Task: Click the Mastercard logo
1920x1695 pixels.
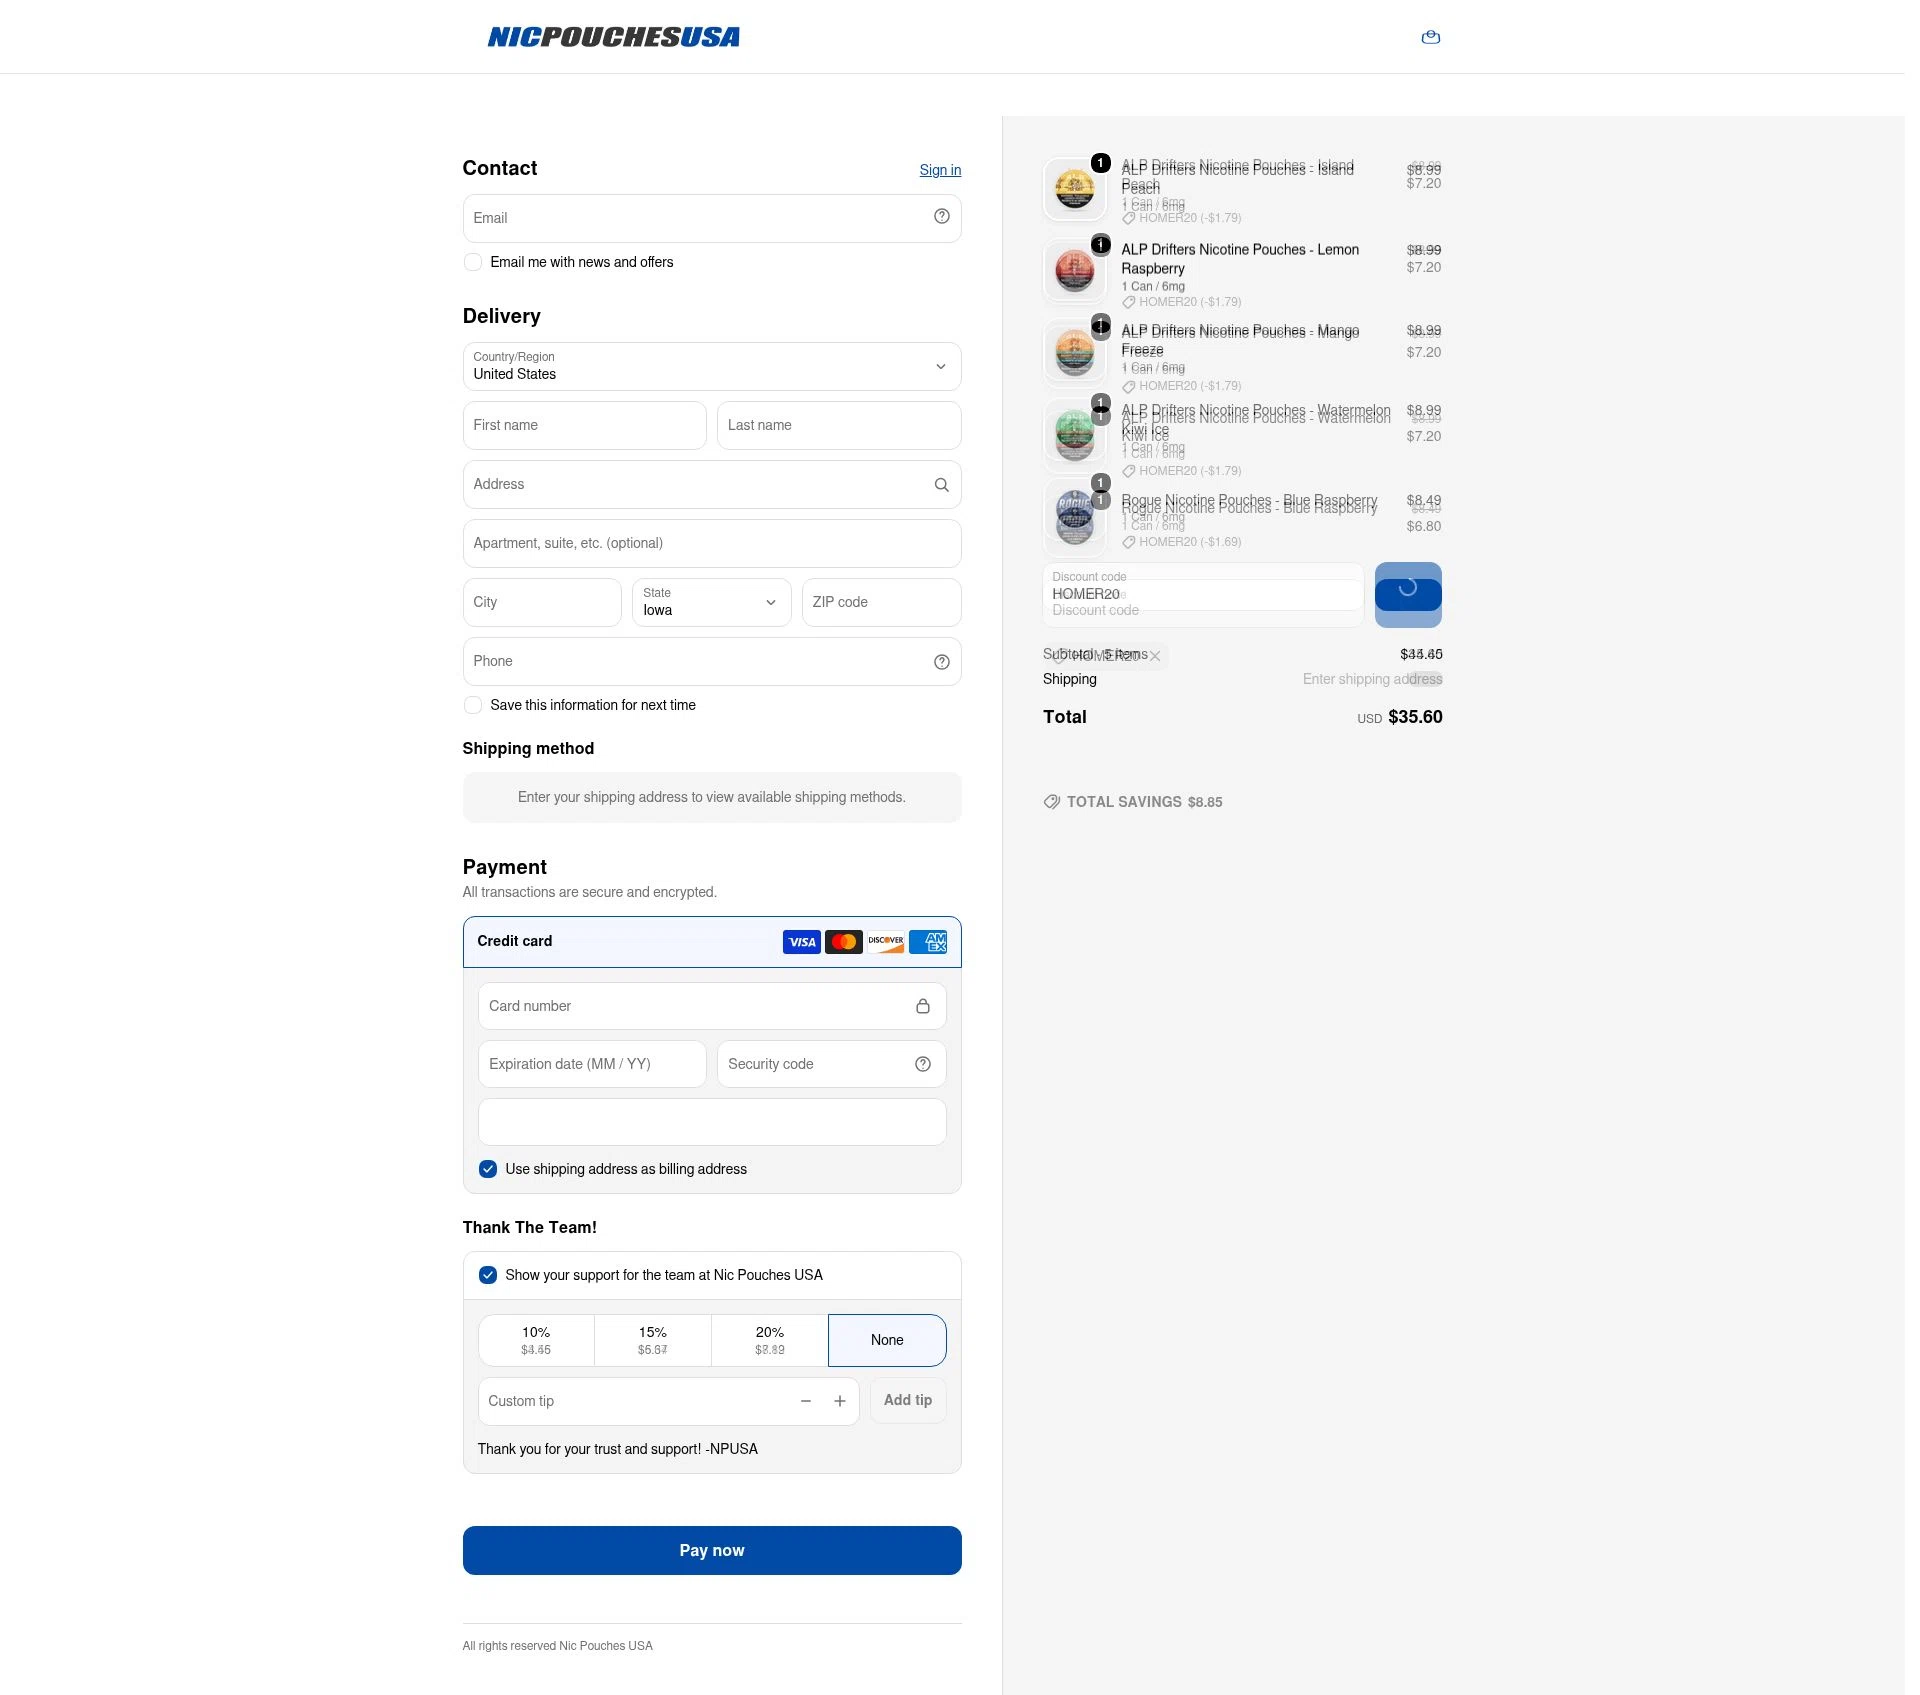Action: 843,942
